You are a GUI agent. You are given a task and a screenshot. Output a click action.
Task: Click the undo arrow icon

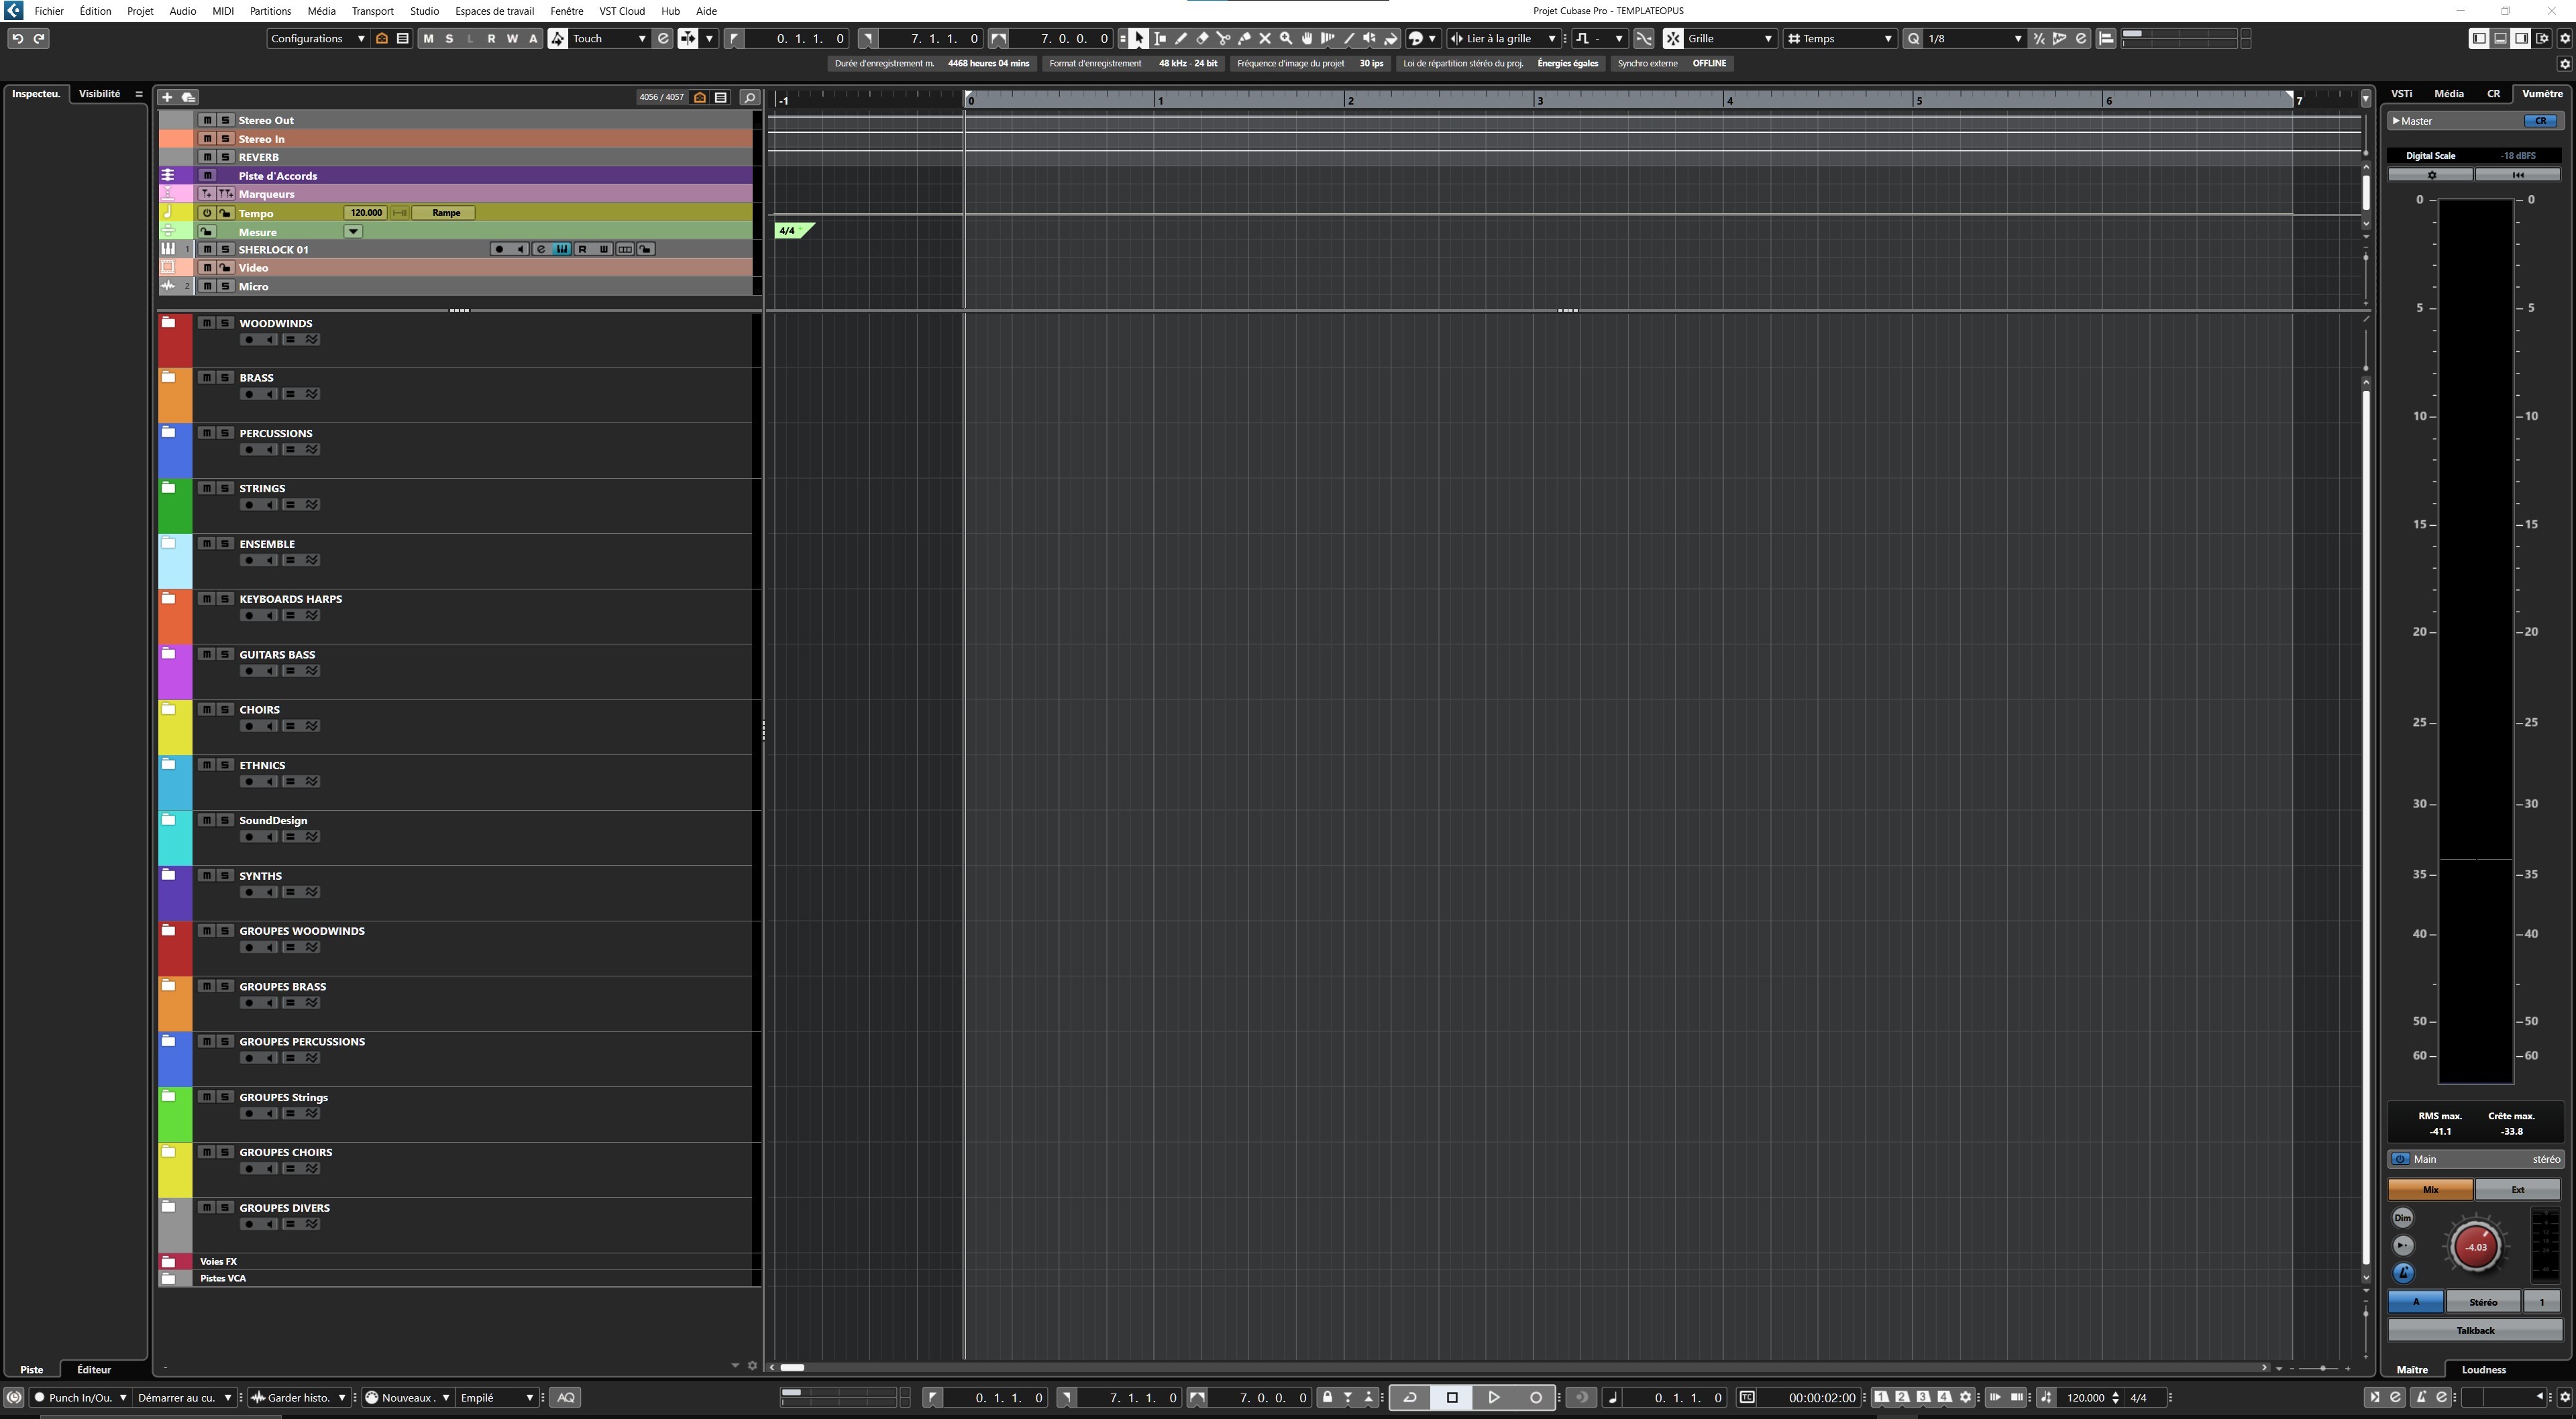pos(17,38)
